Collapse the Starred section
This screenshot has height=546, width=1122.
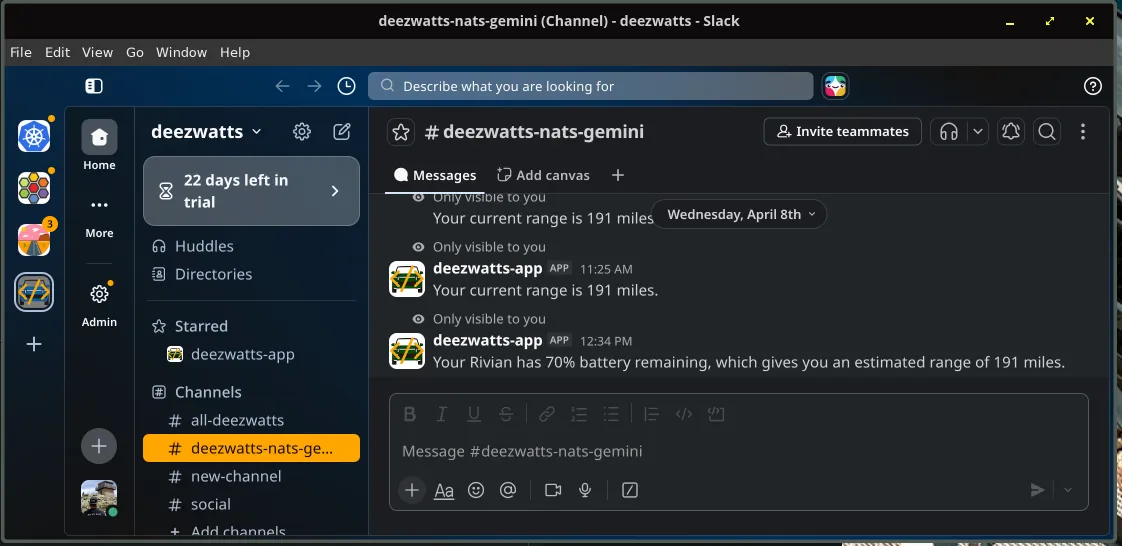point(201,326)
